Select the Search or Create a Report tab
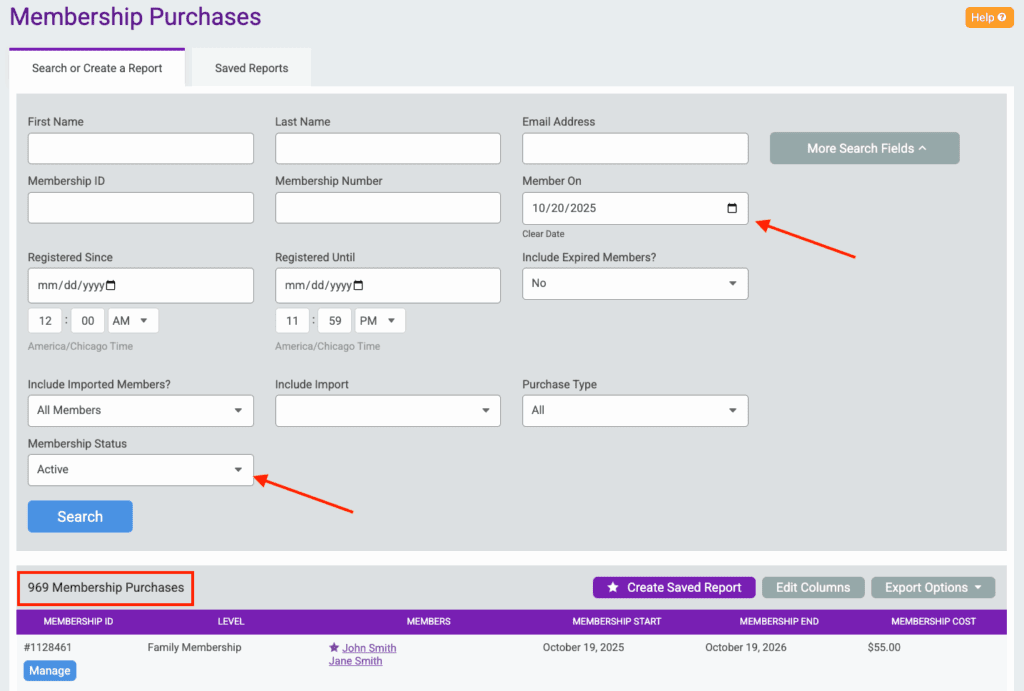 pos(97,68)
